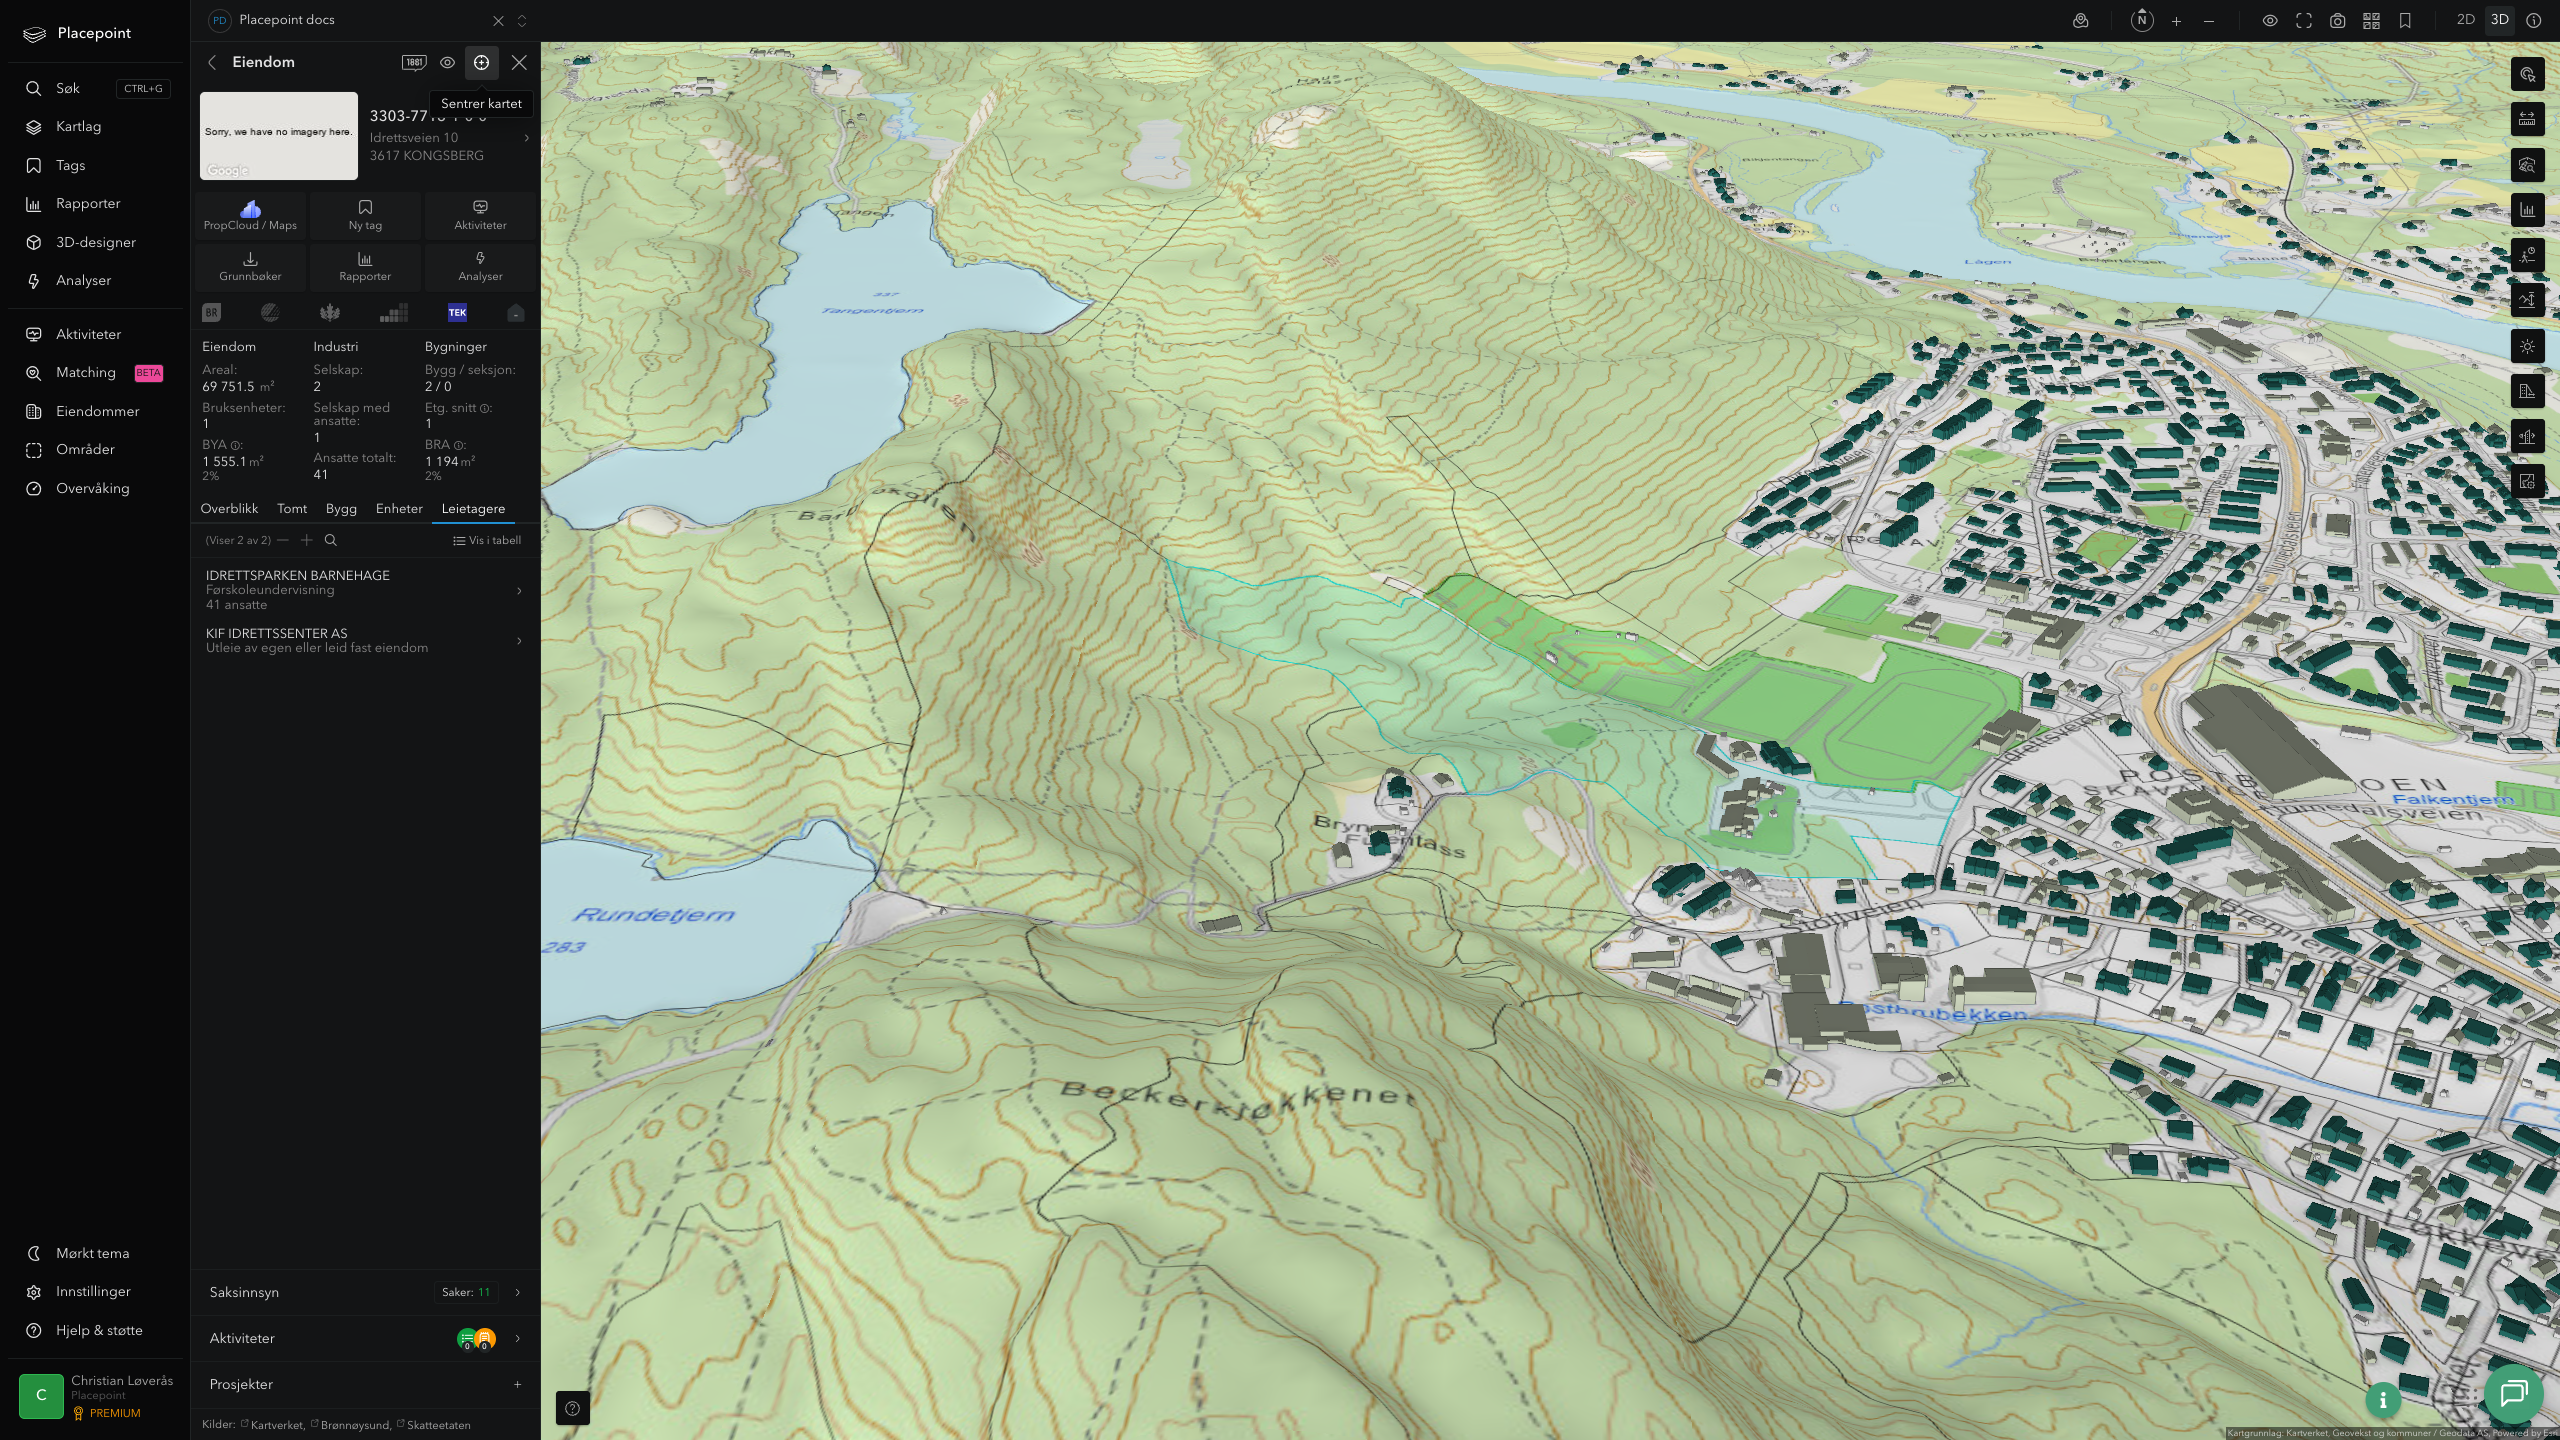Click the measure distance ruler tool

[x=2527, y=120]
